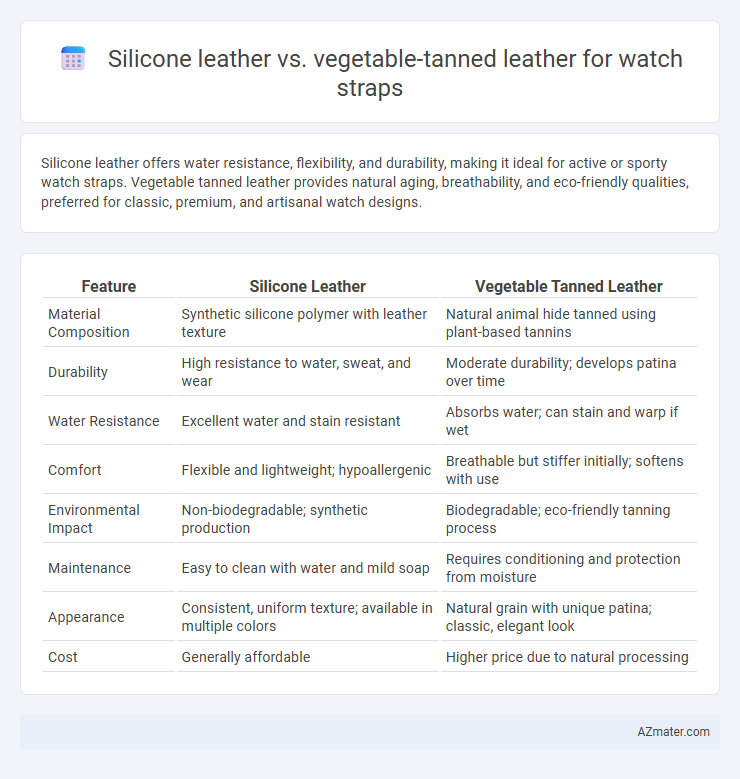
Task: Click 'Flexible and lightweight; hypoallergenic' cell
Action: tap(306, 470)
